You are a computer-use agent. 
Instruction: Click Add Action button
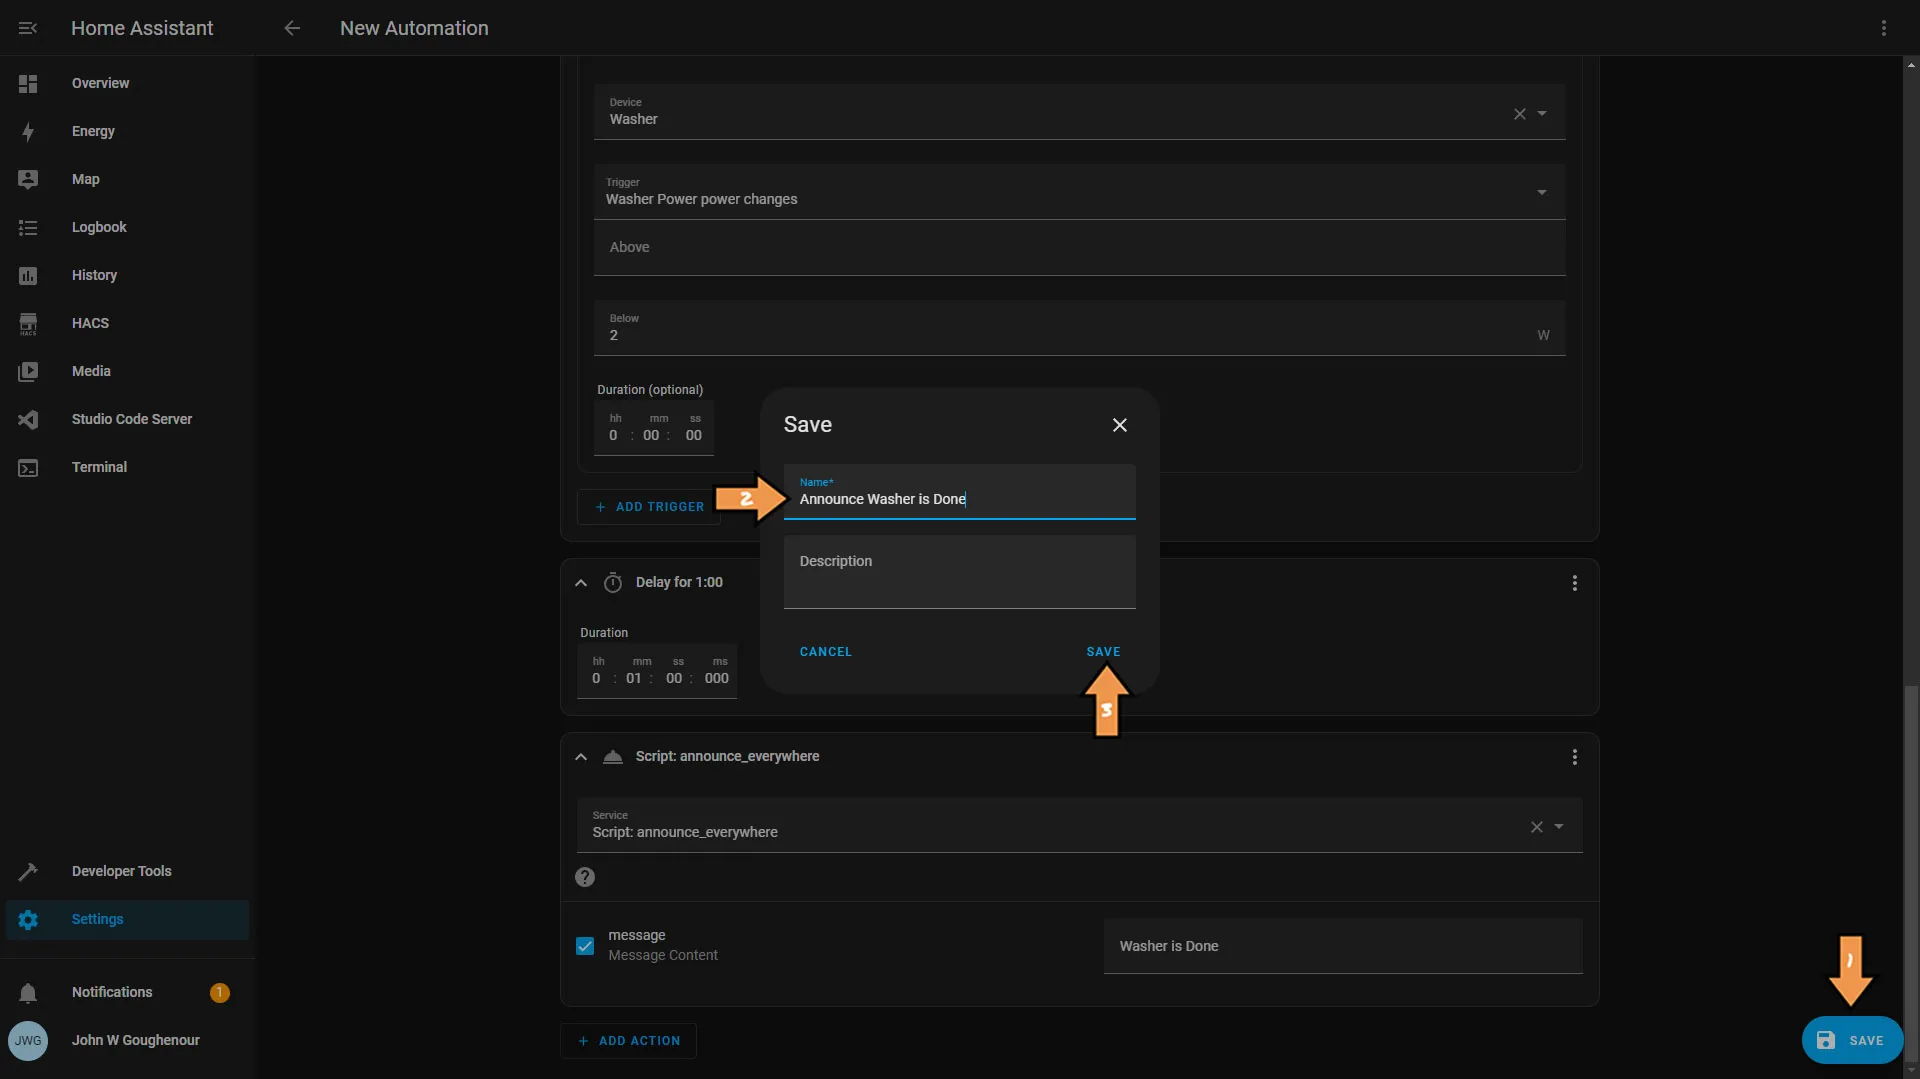click(x=629, y=1041)
